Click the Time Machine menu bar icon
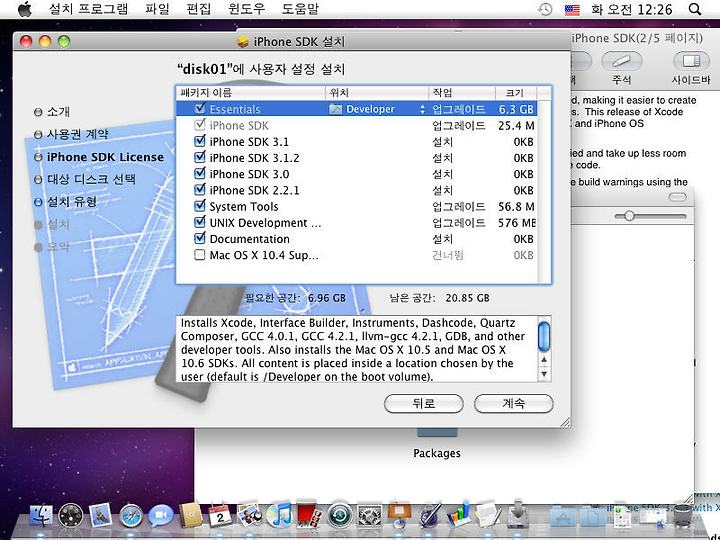This screenshot has width=720, height=540. (545, 9)
